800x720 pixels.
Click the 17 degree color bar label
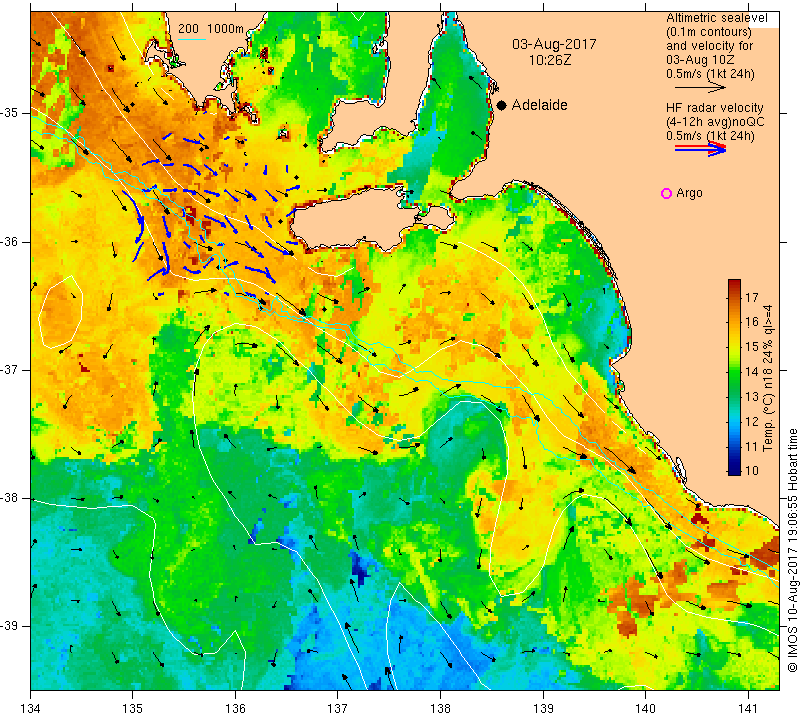pos(752,297)
